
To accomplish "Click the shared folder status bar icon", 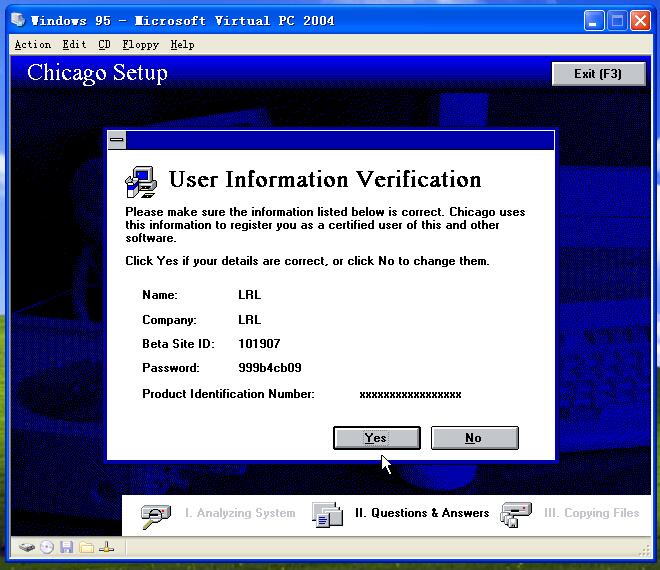I will click(87, 547).
